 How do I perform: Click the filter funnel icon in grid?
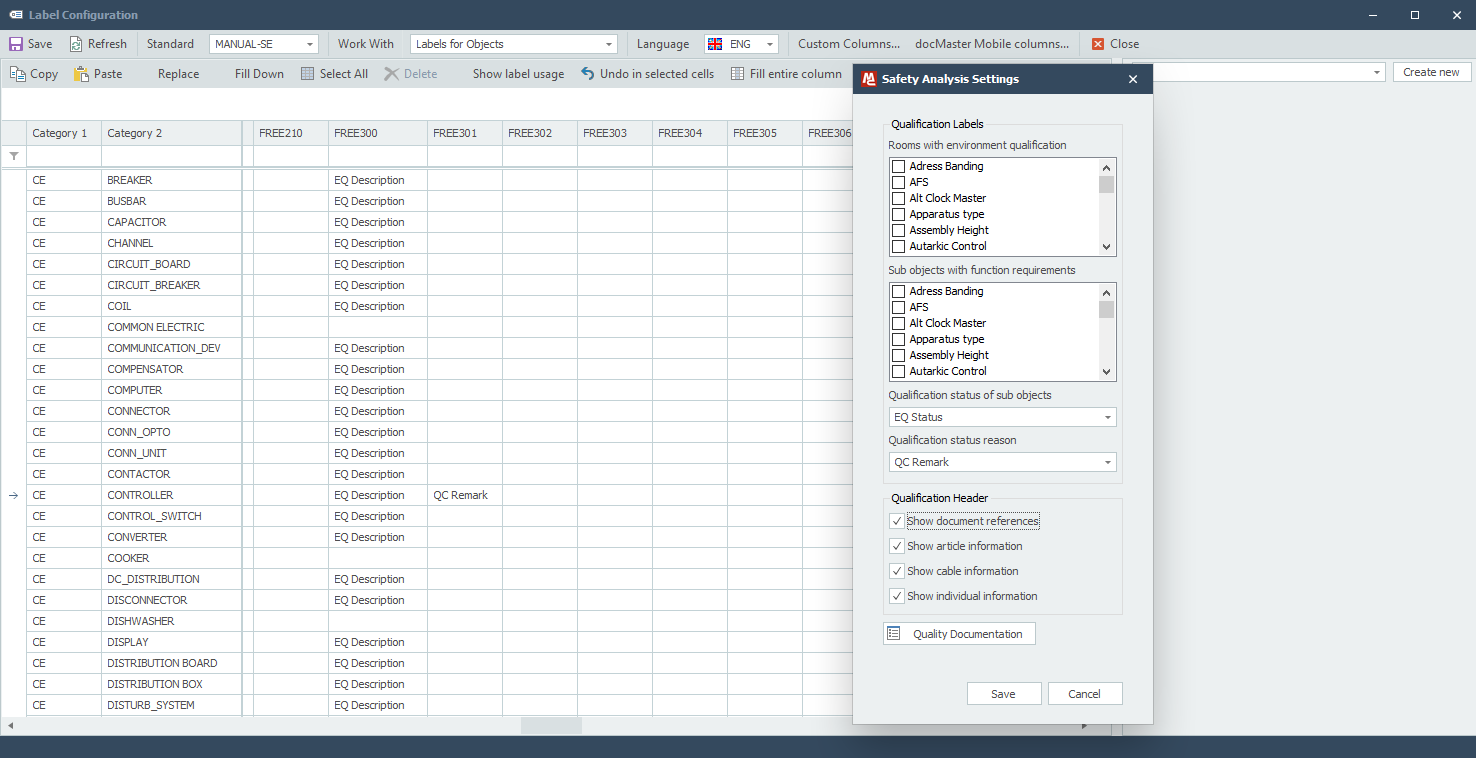(x=13, y=156)
